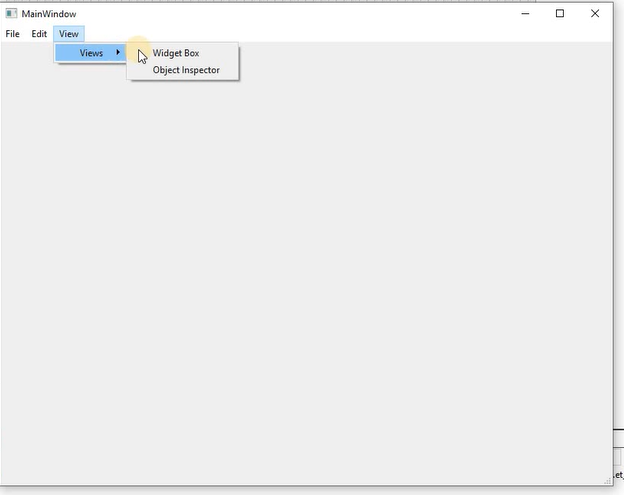The image size is (624, 495).
Task: Close the MainWindow window
Action: 595,14
